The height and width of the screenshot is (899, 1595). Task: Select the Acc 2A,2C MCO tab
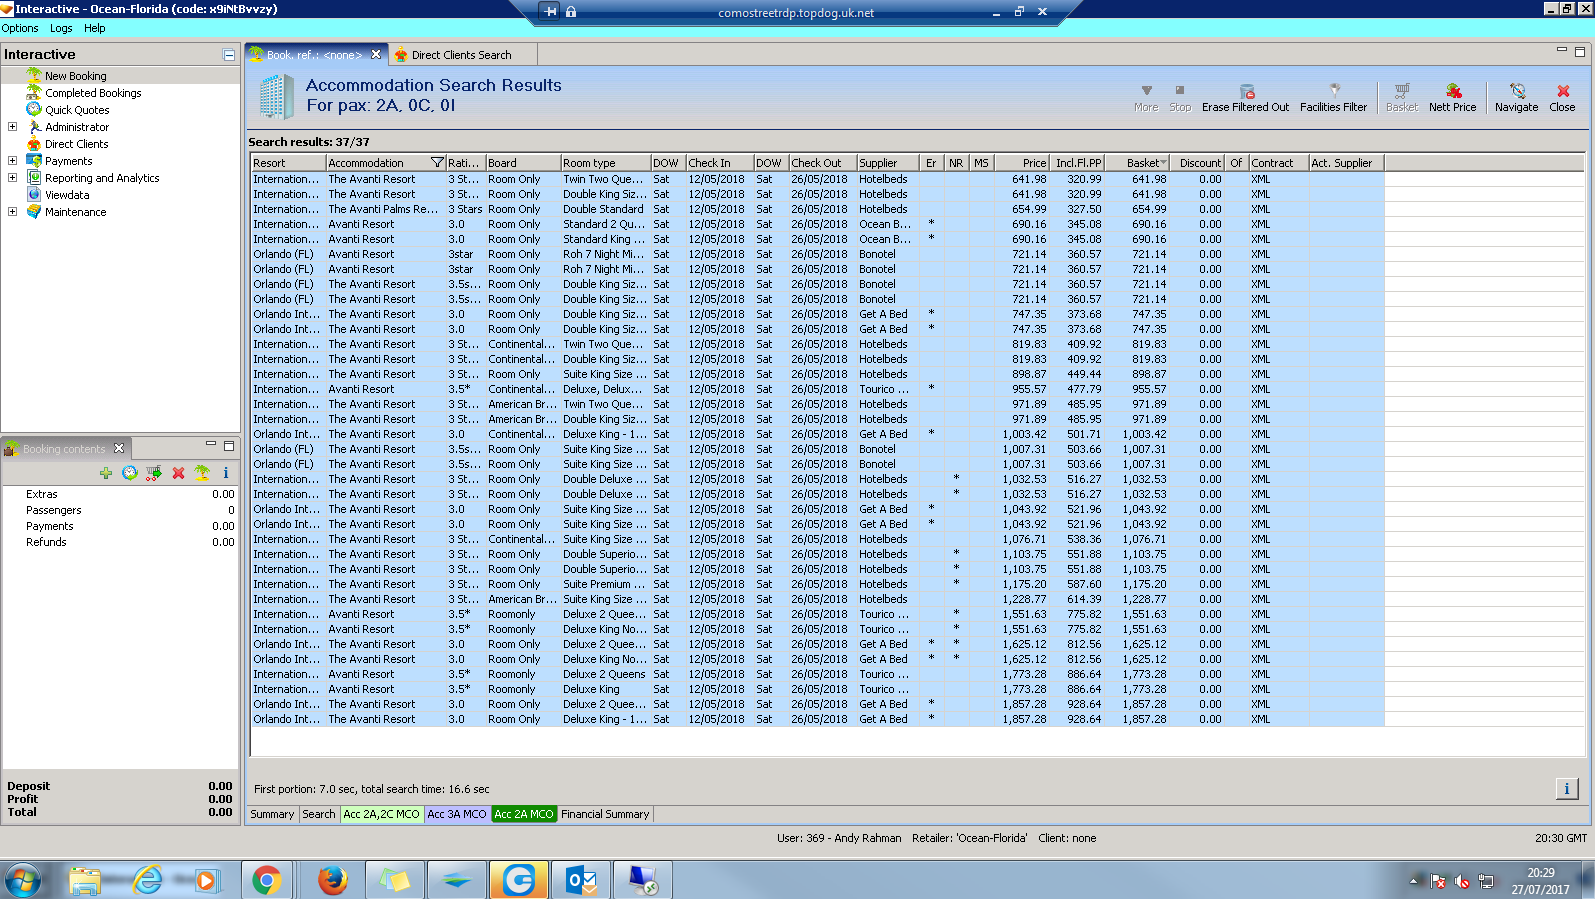(x=382, y=814)
